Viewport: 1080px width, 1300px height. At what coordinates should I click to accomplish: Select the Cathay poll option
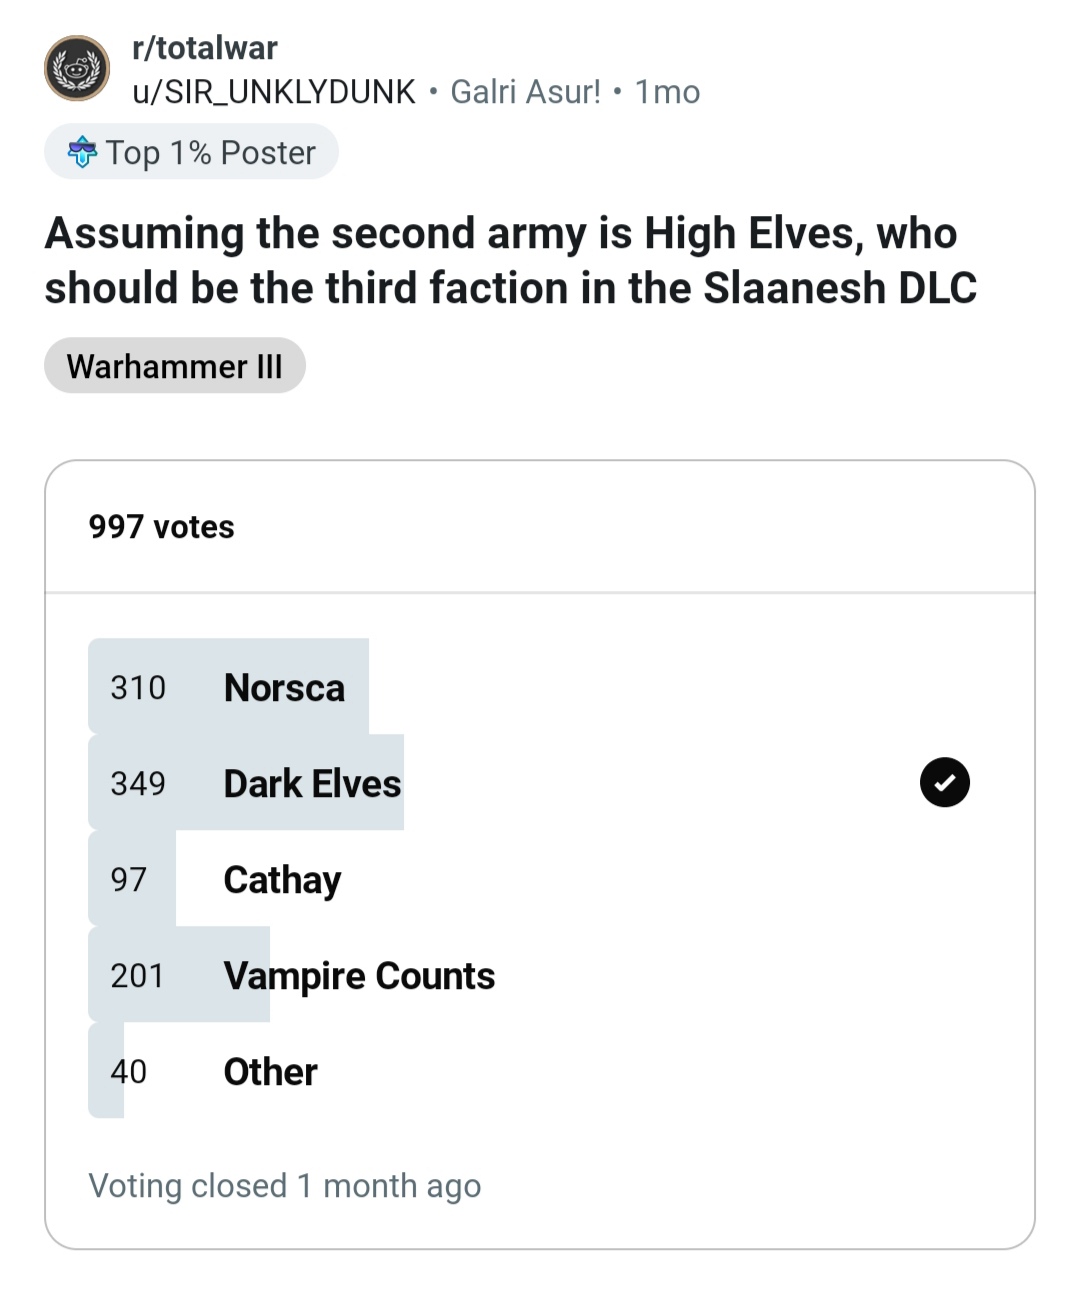tap(540, 879)
